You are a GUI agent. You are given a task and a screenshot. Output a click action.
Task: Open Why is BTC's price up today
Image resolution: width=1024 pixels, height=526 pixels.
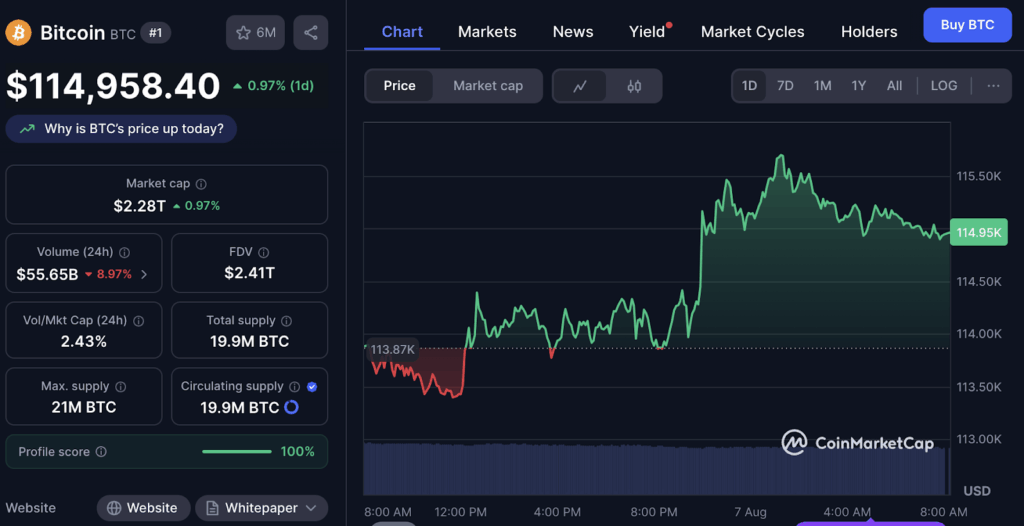121,129
